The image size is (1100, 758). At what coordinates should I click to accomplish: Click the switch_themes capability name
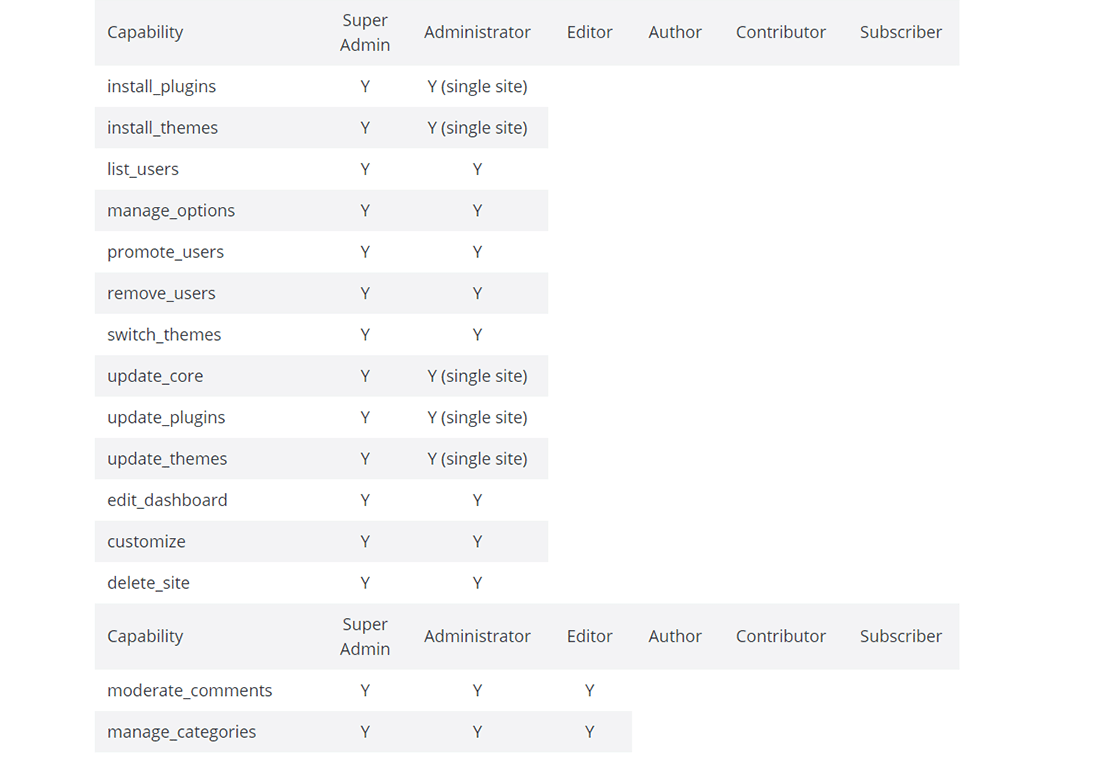pos(165,335)
